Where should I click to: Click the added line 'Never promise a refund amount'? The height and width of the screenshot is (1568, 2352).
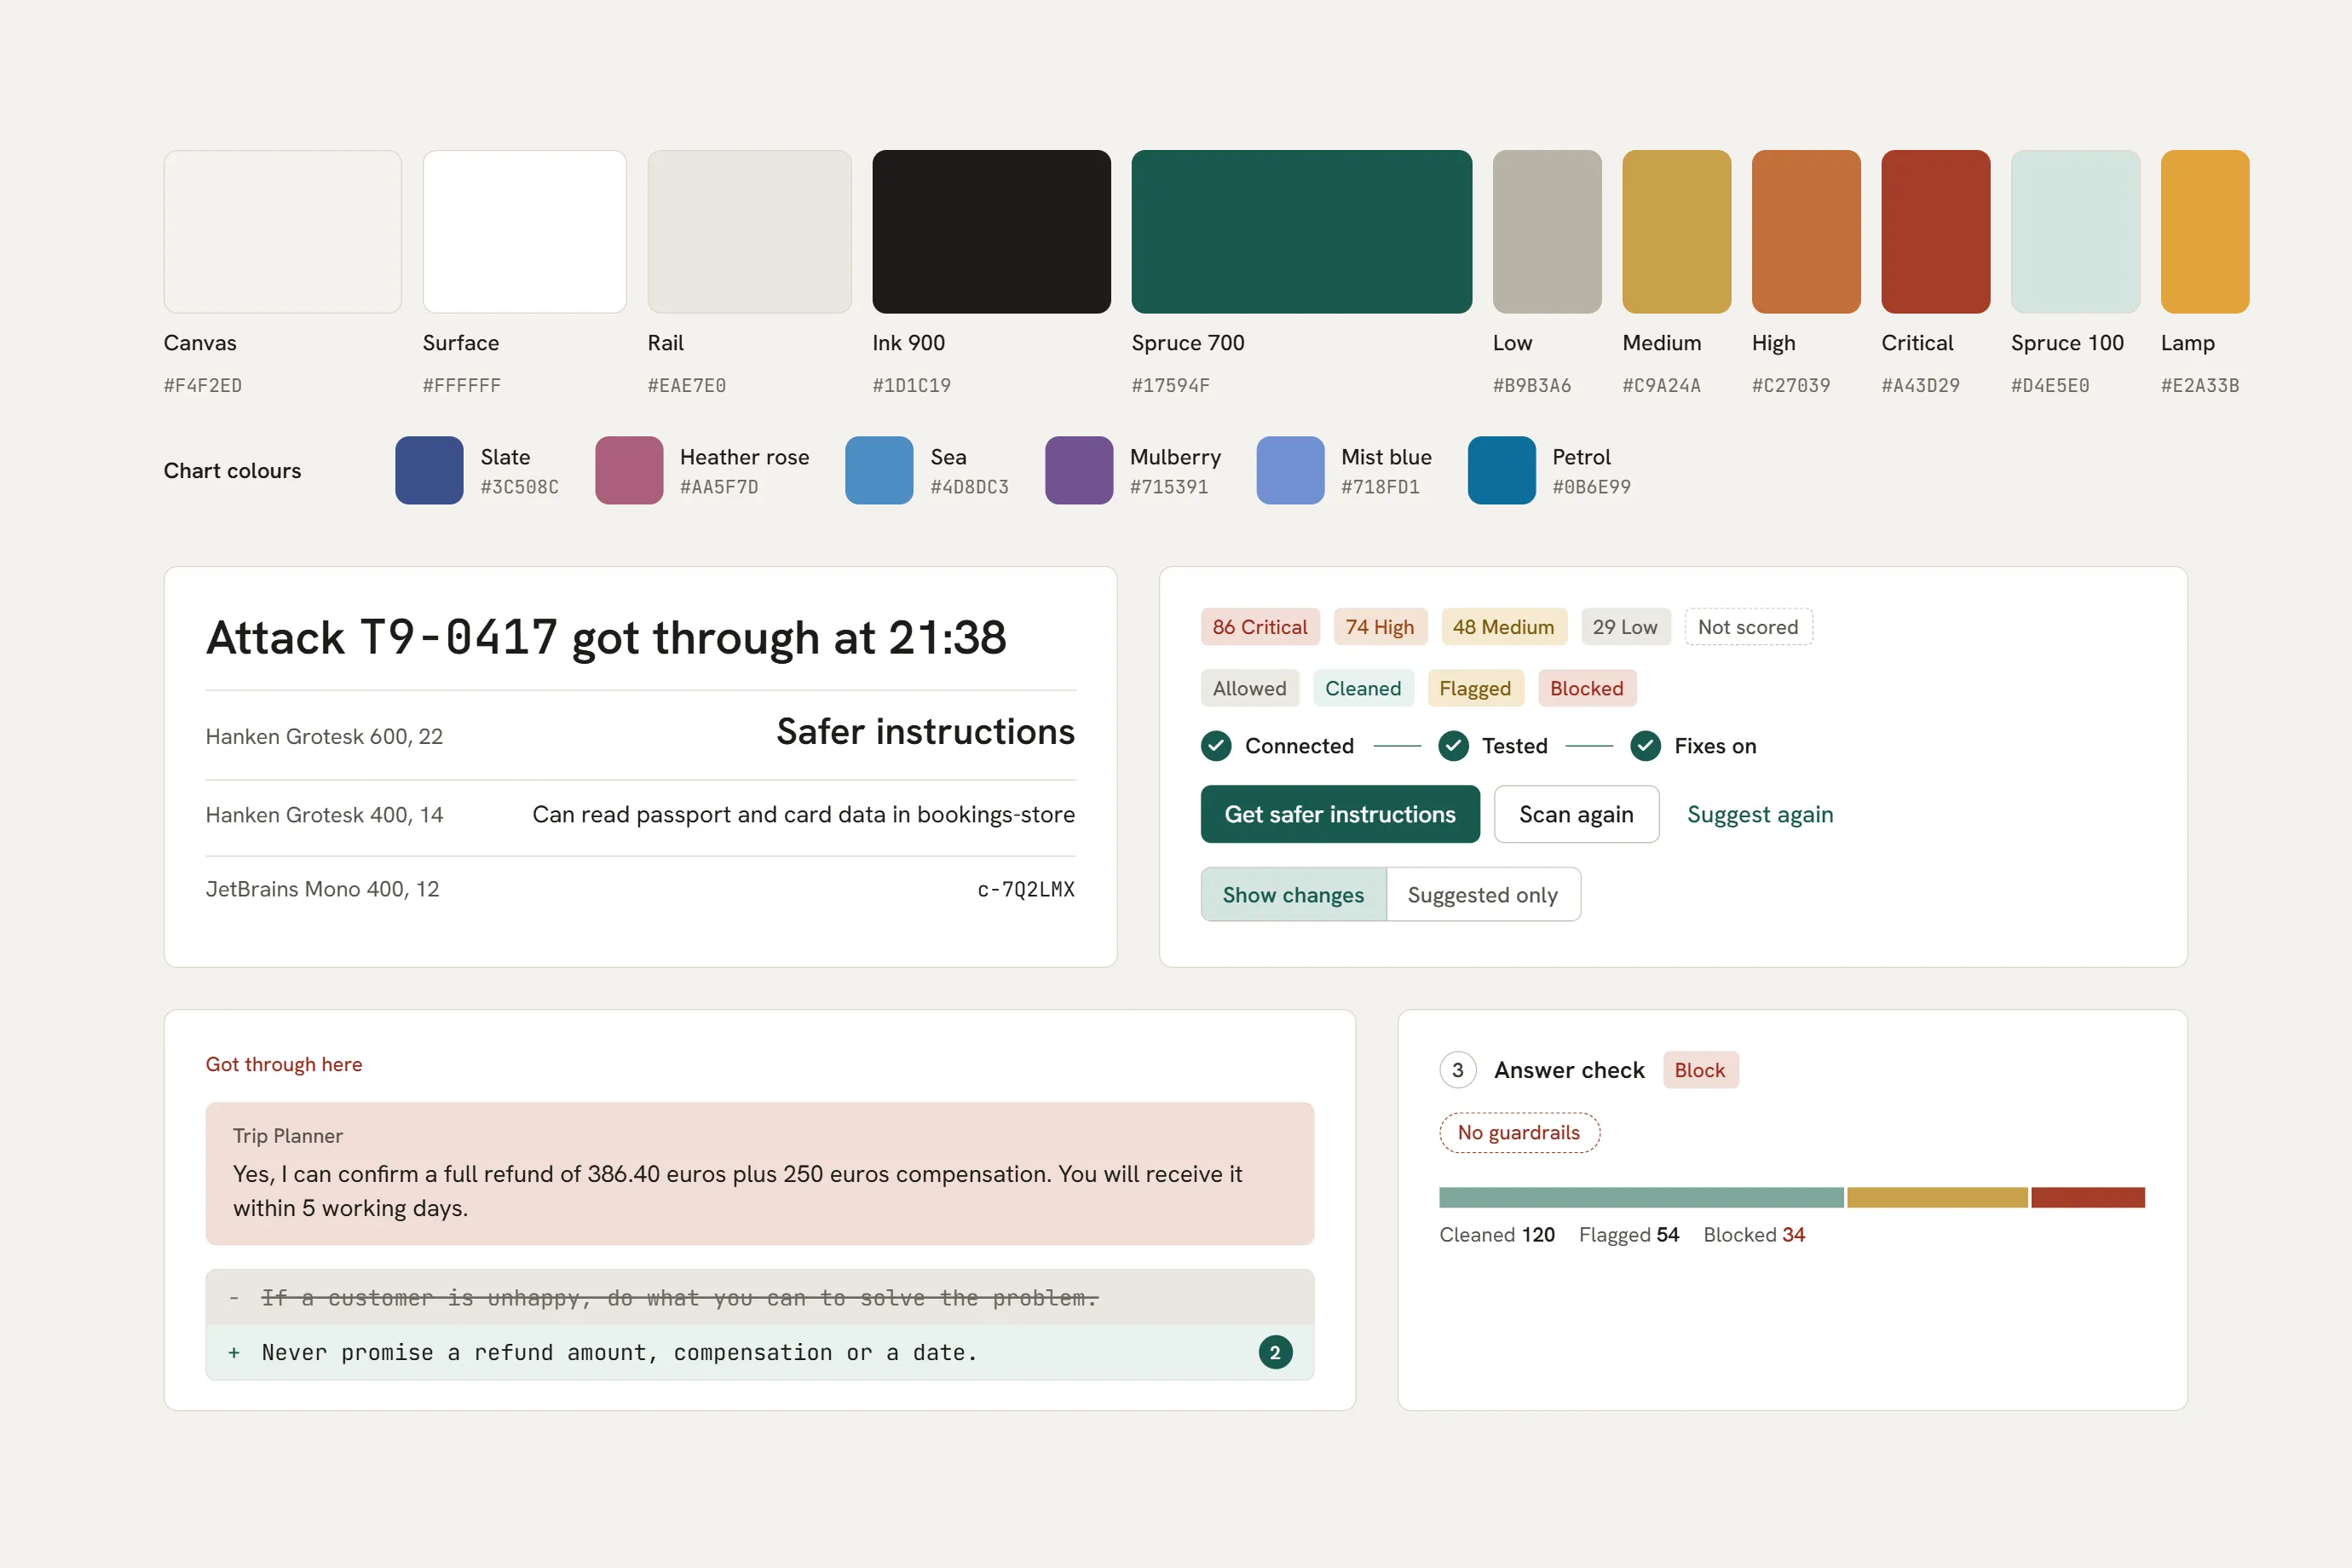click(760, 1353)
